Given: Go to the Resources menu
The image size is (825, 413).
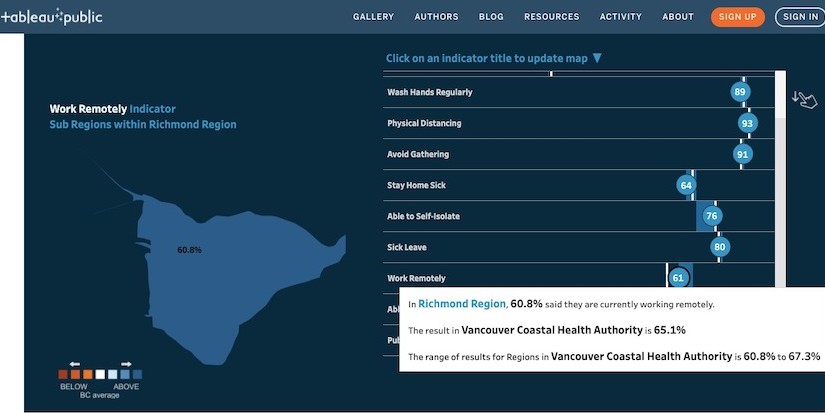Looking at the screenshot, I should click(x=551, y=17).
